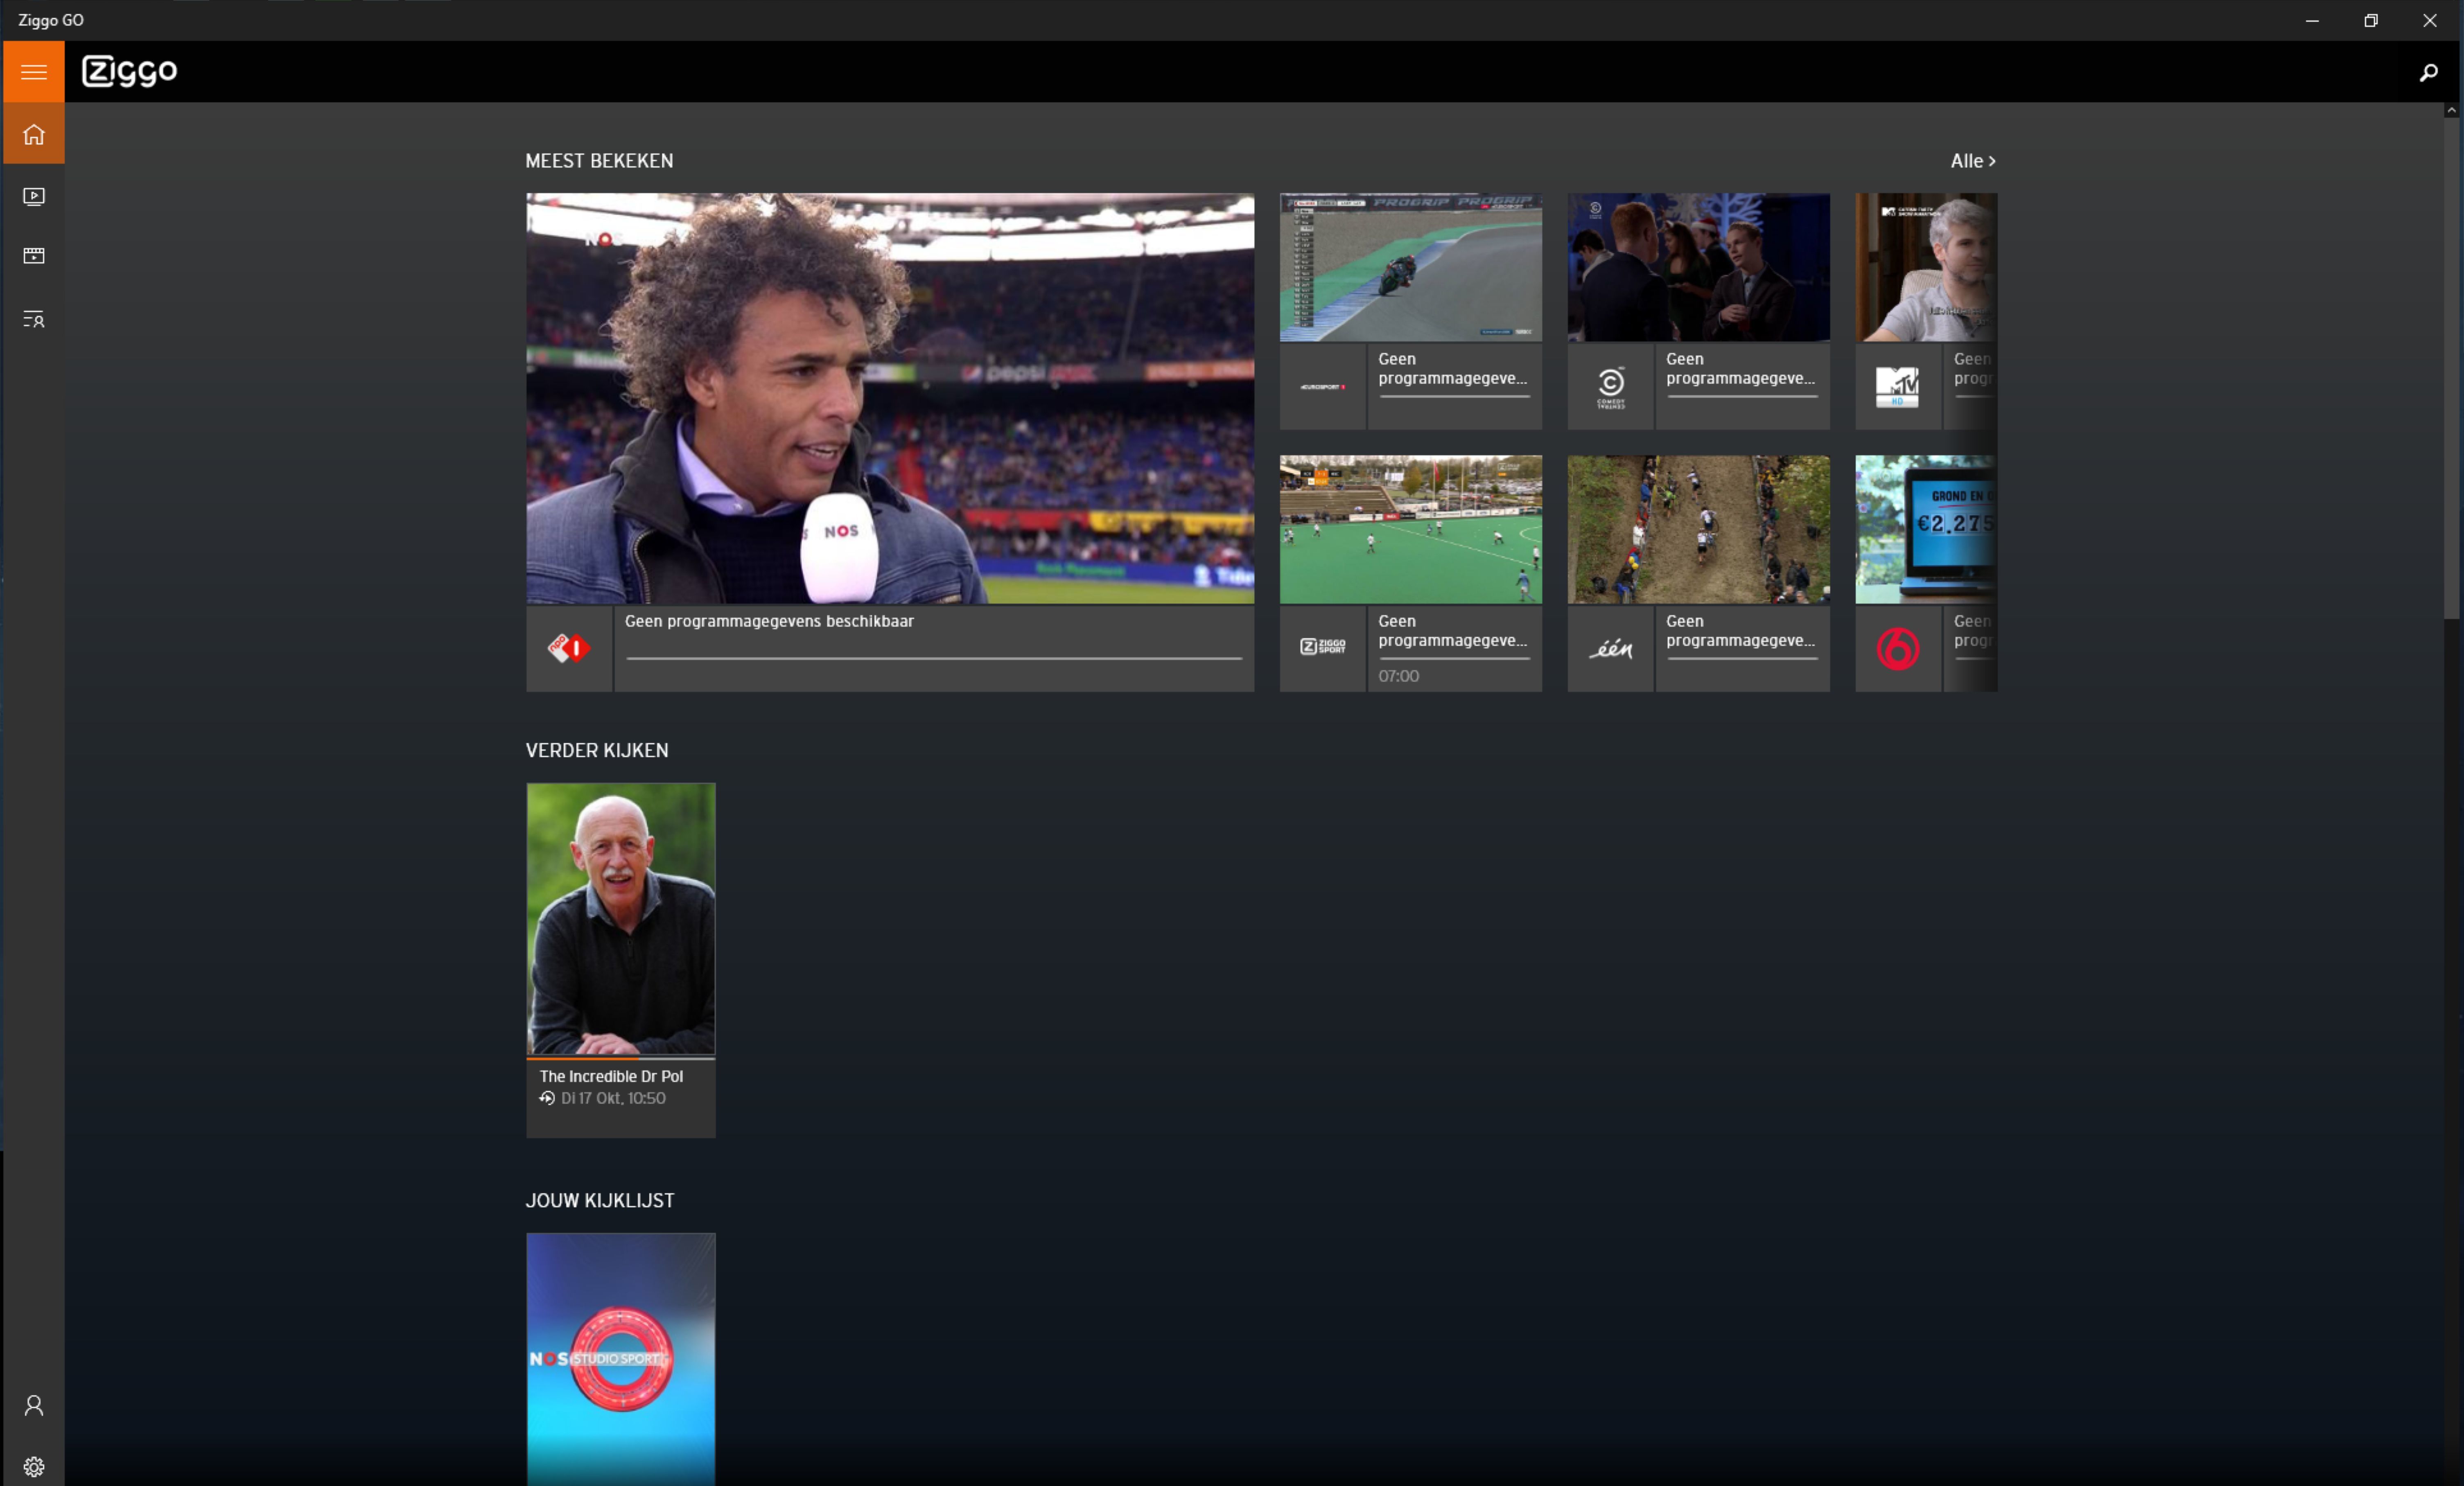Click the vertical scrollbar thumb

(x=2452, y=368)
